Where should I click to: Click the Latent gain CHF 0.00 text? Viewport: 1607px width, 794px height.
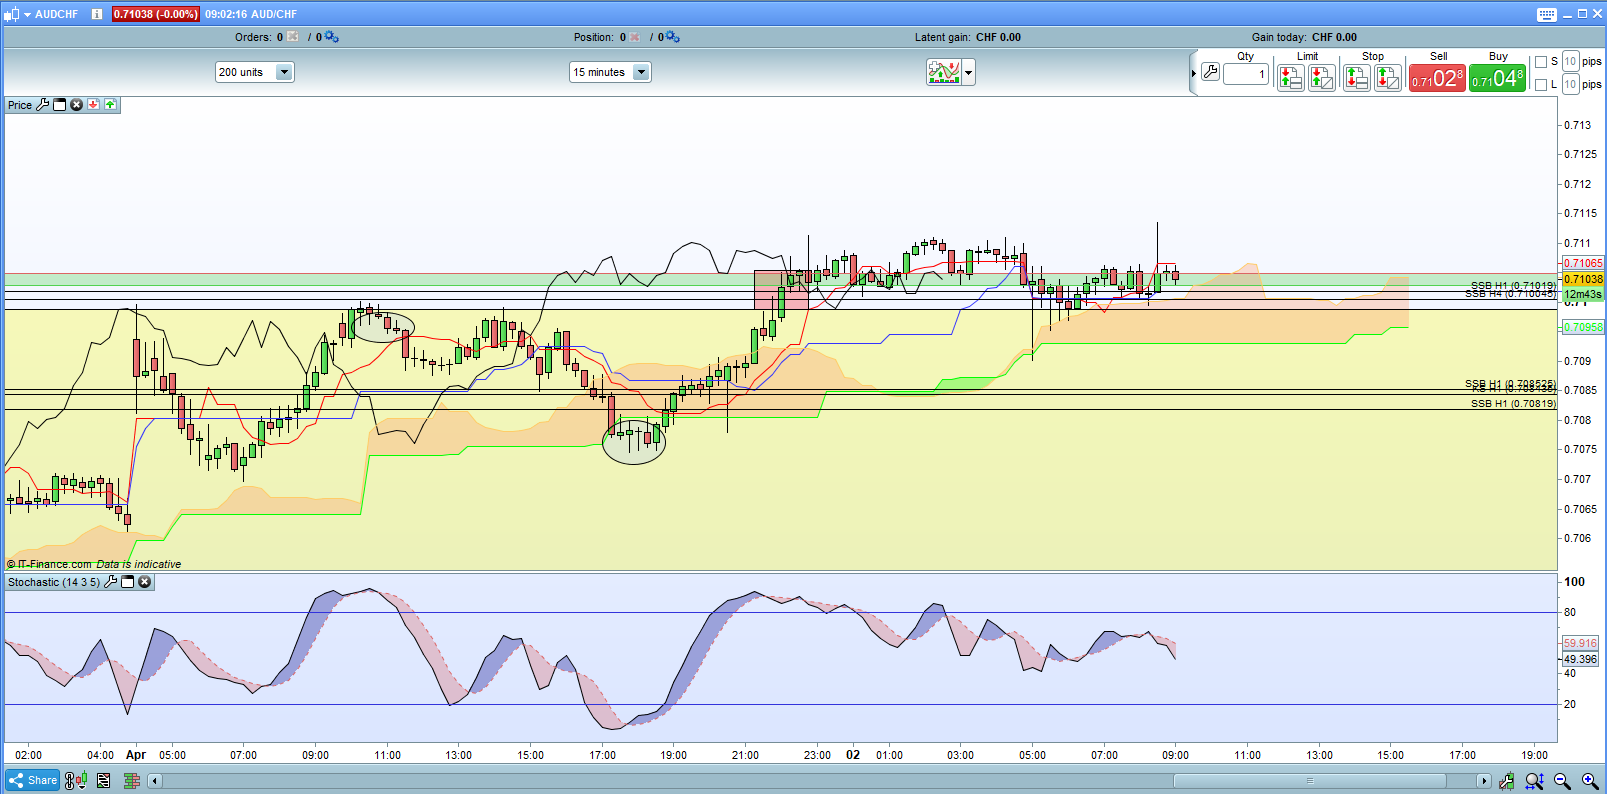[967, 37]
